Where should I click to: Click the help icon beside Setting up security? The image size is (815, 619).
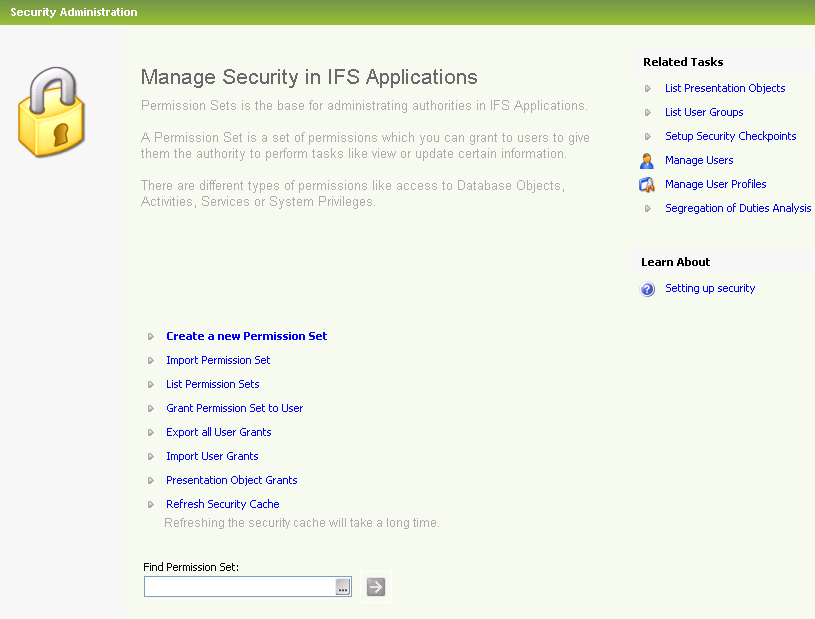[647, 289]
